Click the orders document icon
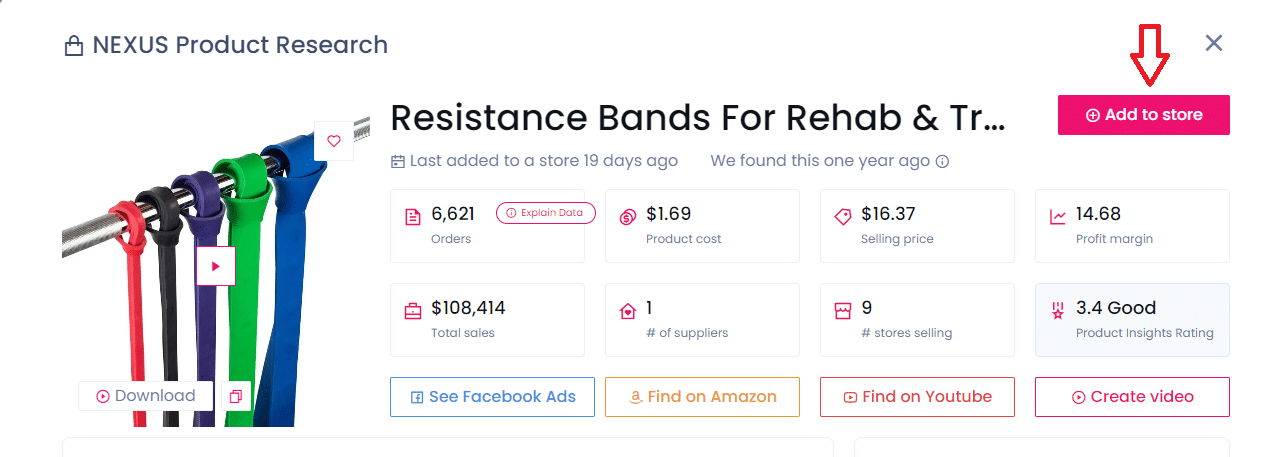 pyautogui.click(x=412, y=217)
